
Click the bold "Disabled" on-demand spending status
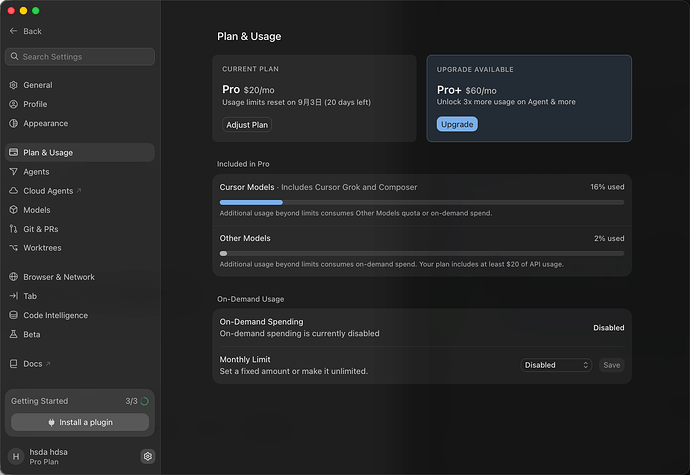609,328
